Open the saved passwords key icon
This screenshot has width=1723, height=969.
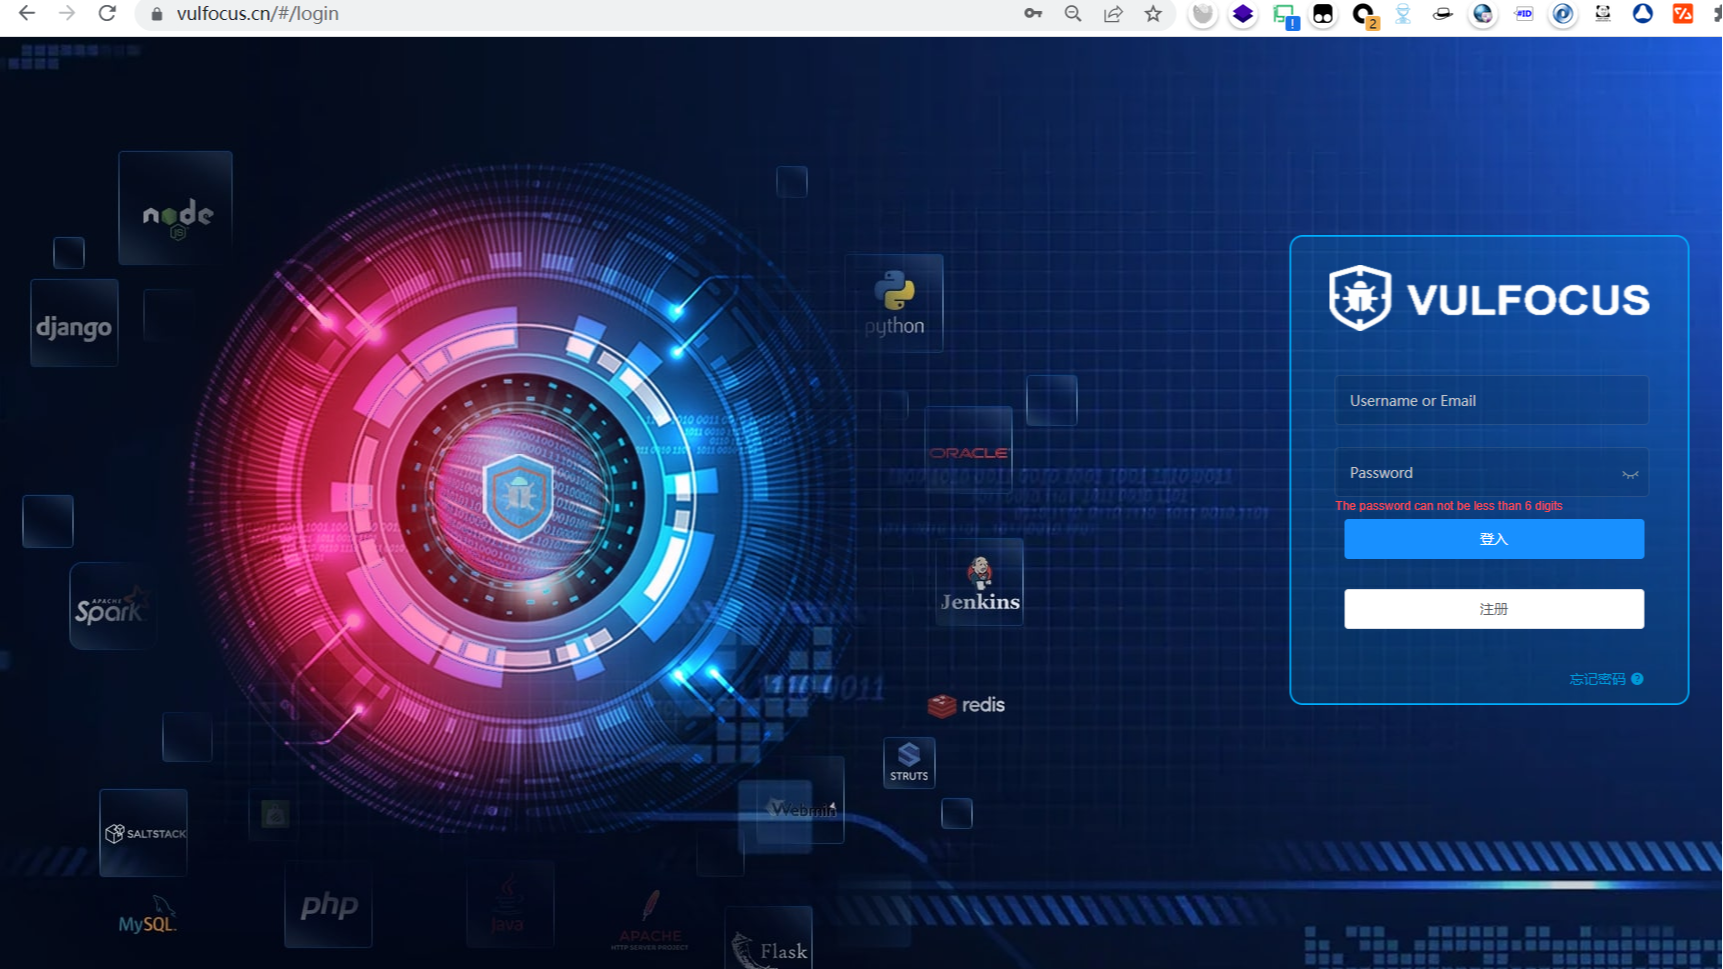click(x=1033, y=14)
